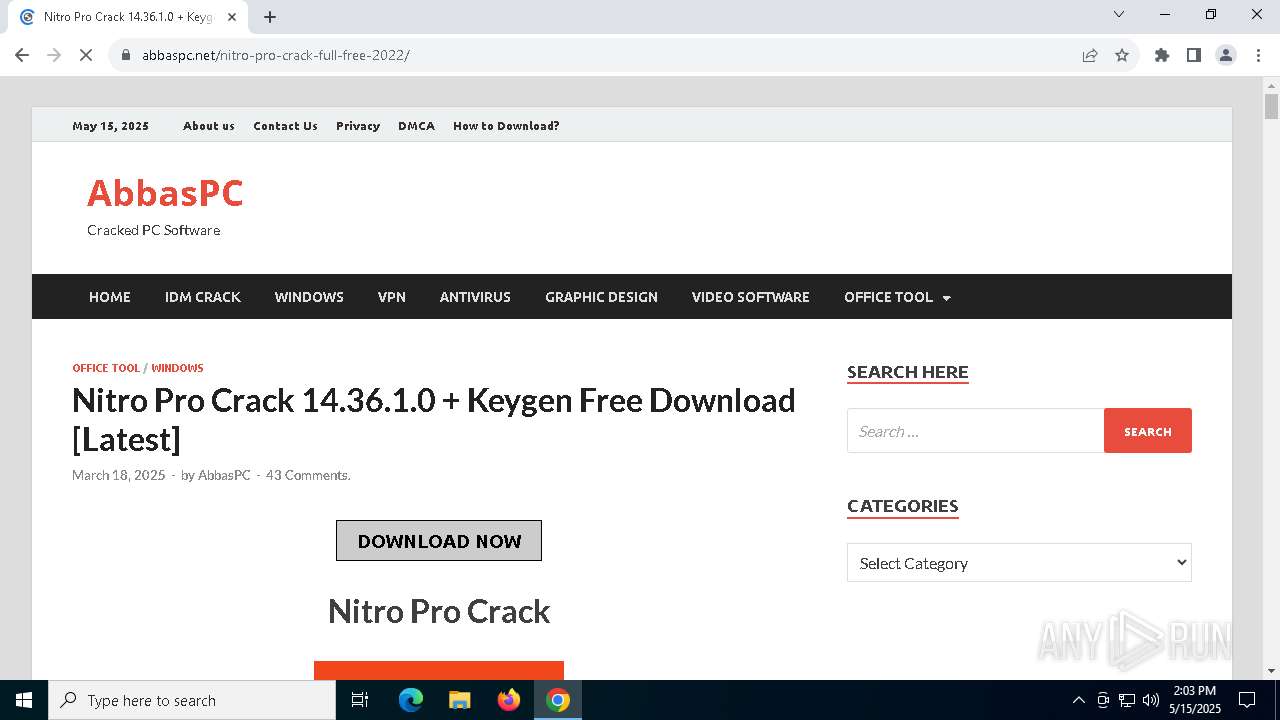
Task: Click the DOWNLOAD NOW button
Action: coord(439,541)
